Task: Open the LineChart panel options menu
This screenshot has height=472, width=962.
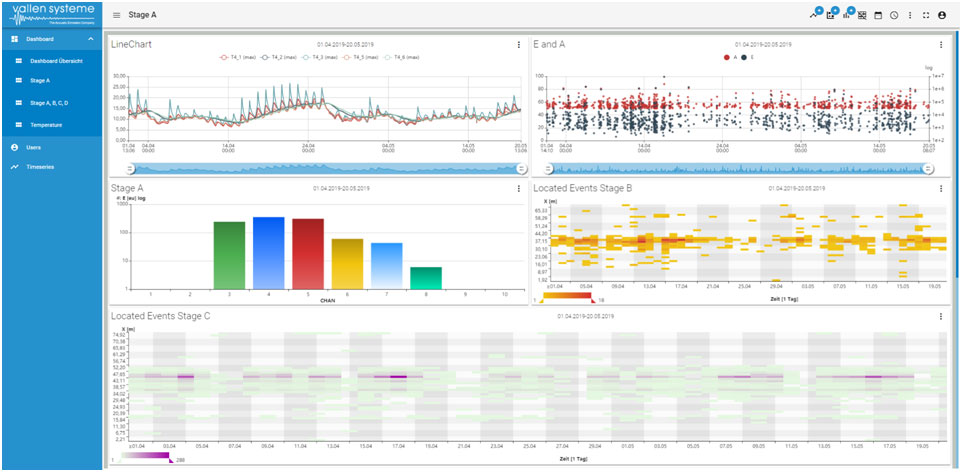Action: tap(518, 44)
